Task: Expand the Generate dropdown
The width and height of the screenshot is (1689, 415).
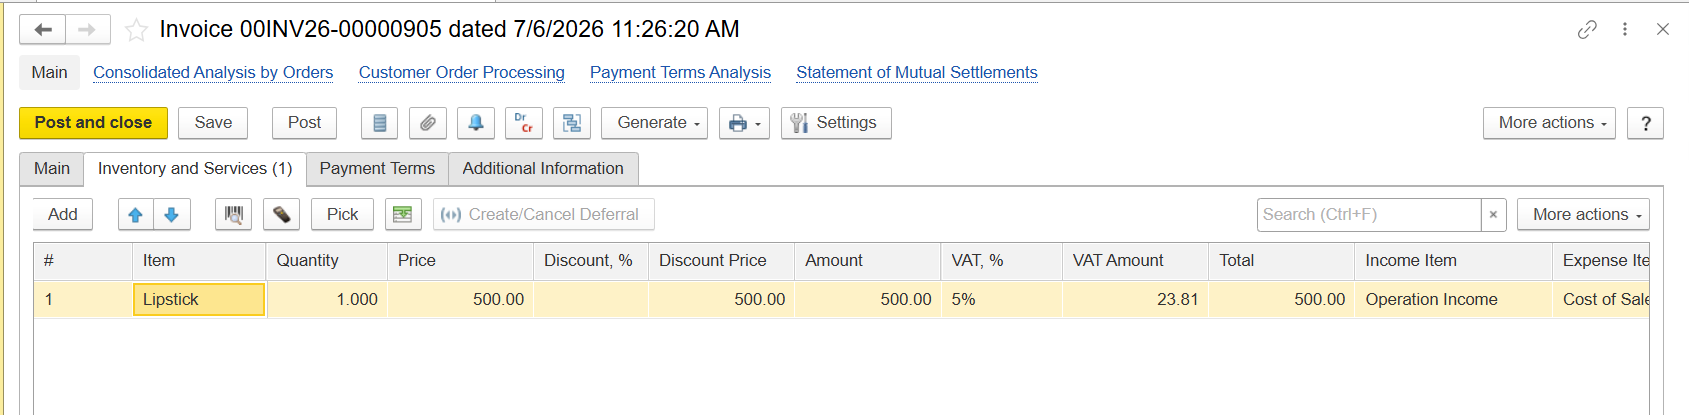Action: point(655,123)
